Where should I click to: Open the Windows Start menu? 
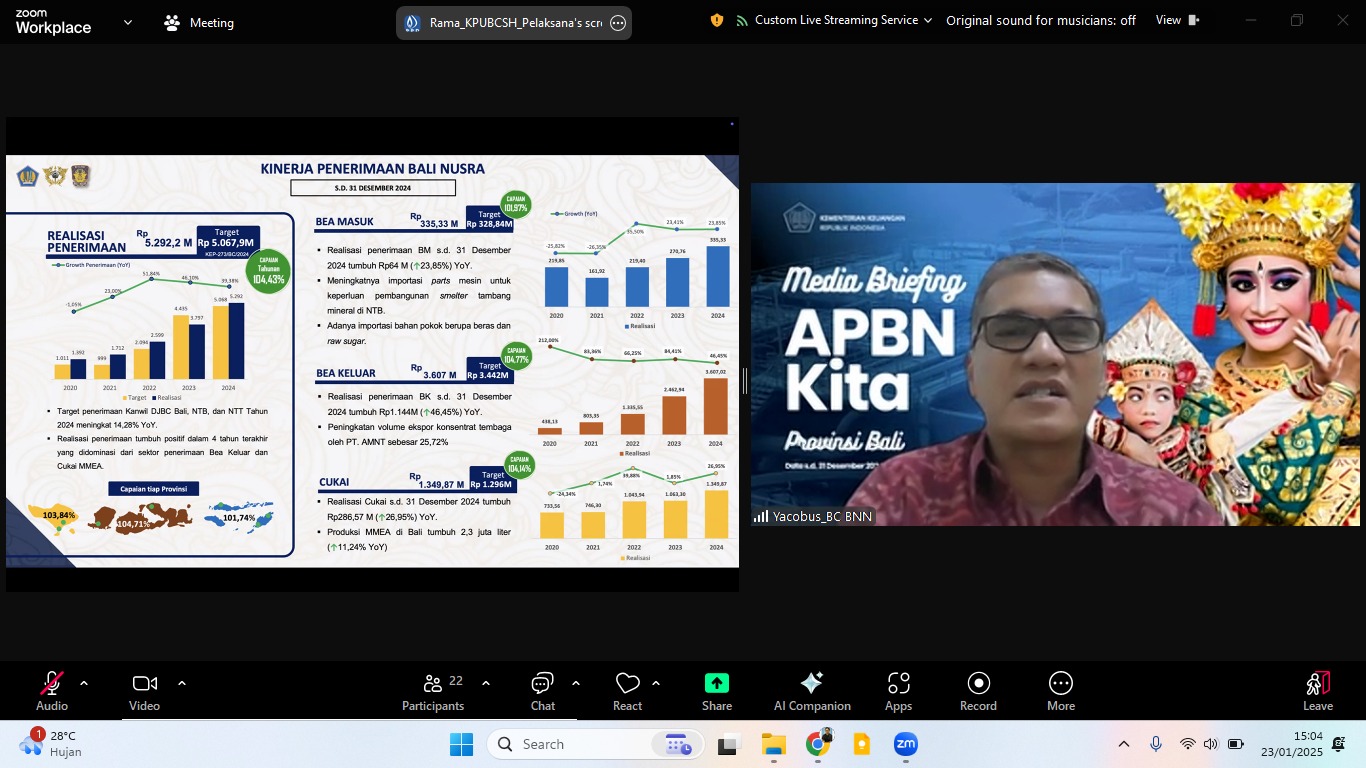[x=461, y=744]
